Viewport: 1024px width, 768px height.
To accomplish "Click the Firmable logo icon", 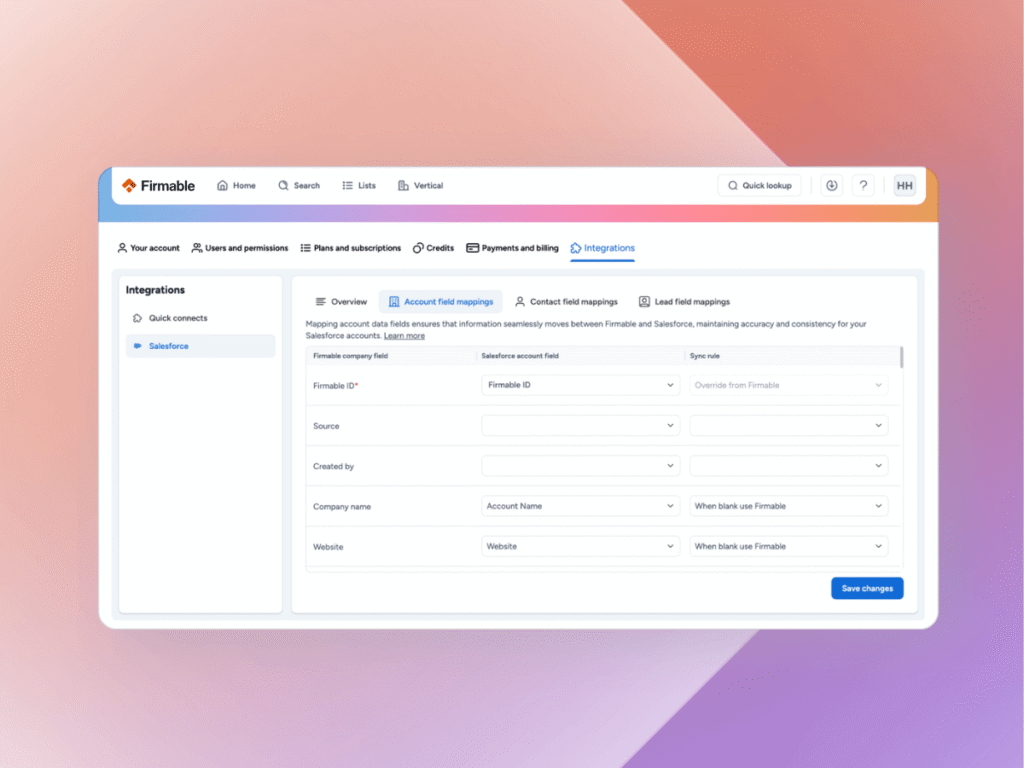I will click(129, 185).
